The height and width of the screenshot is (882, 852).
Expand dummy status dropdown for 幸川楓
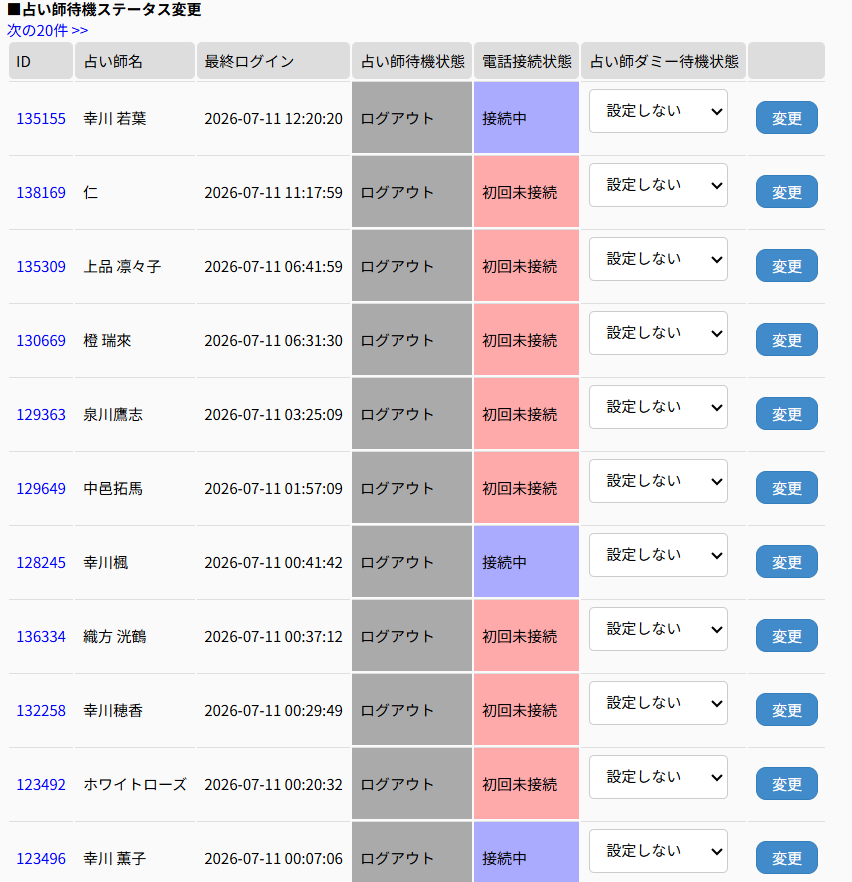(658, 555)
